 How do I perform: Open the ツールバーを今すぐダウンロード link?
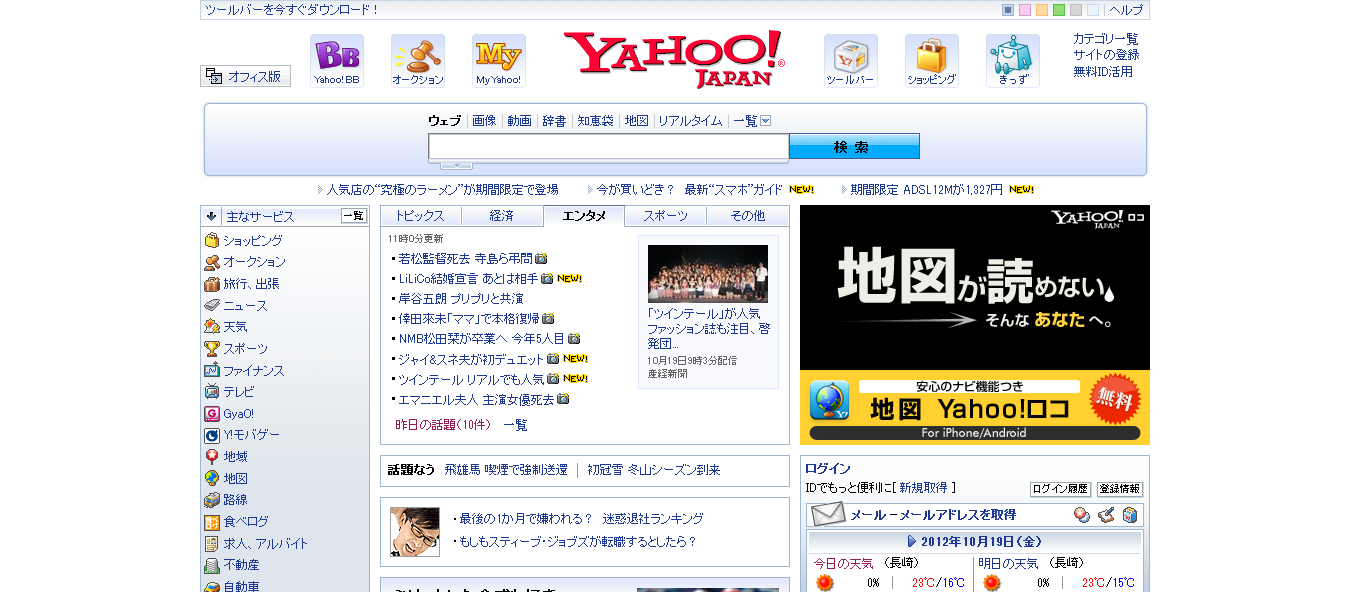tap(292, 10)
